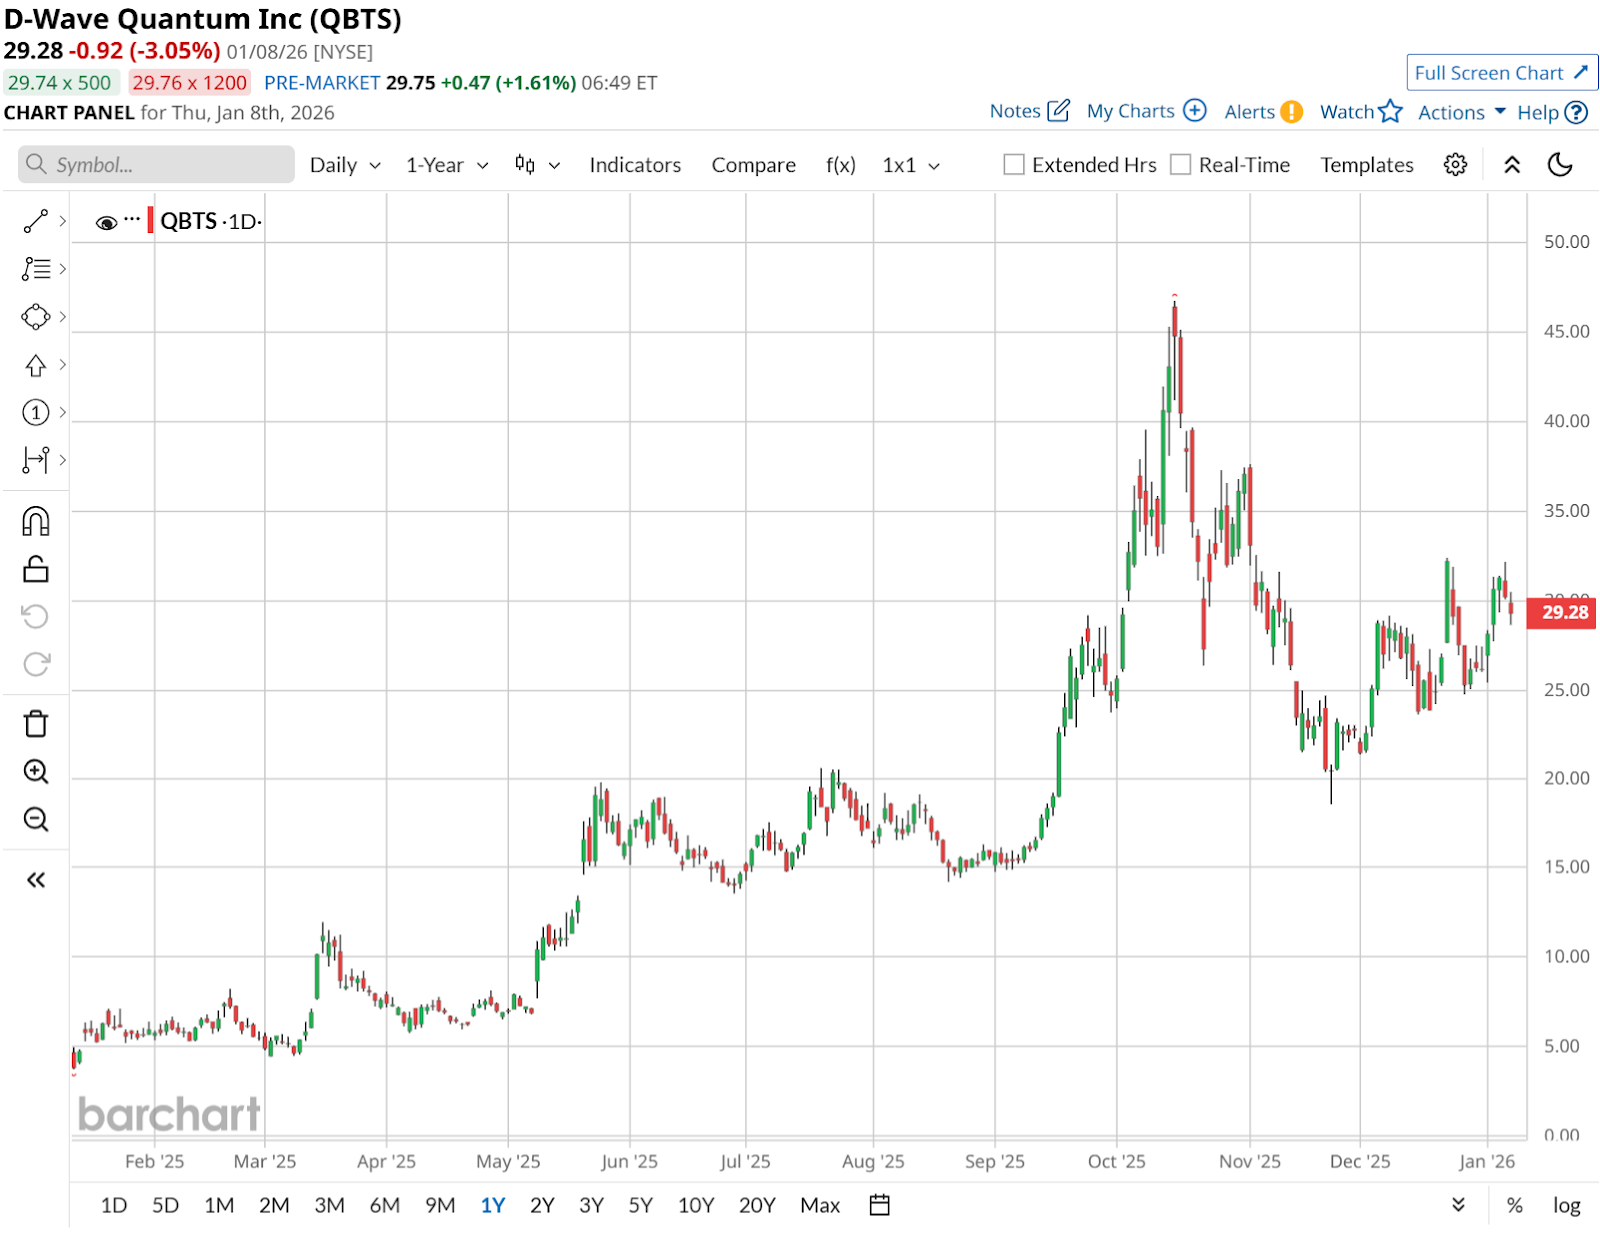Open the Indicators menu

coord(635,165)
